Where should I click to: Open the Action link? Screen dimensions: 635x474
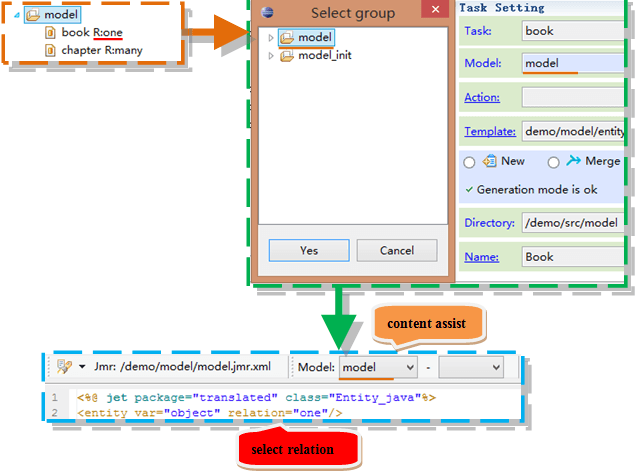(482, 97)
